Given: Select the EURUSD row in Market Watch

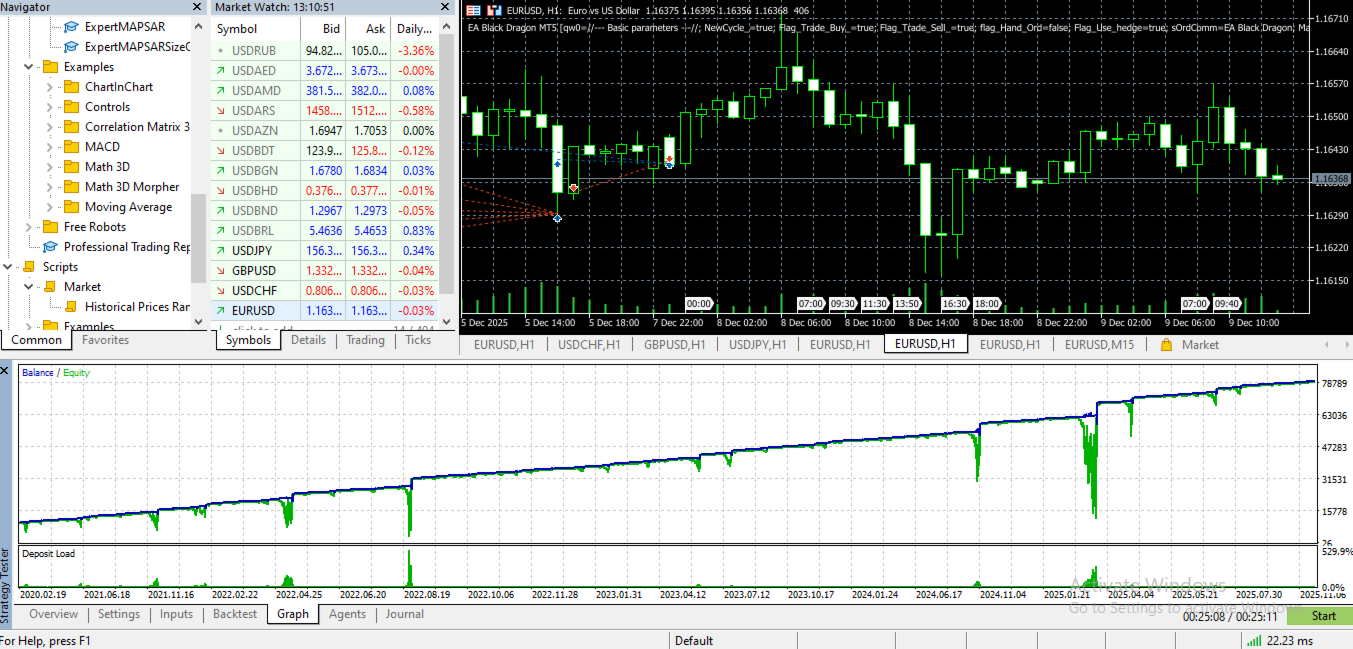Looking at the screenshot, I should coord(325,311).
